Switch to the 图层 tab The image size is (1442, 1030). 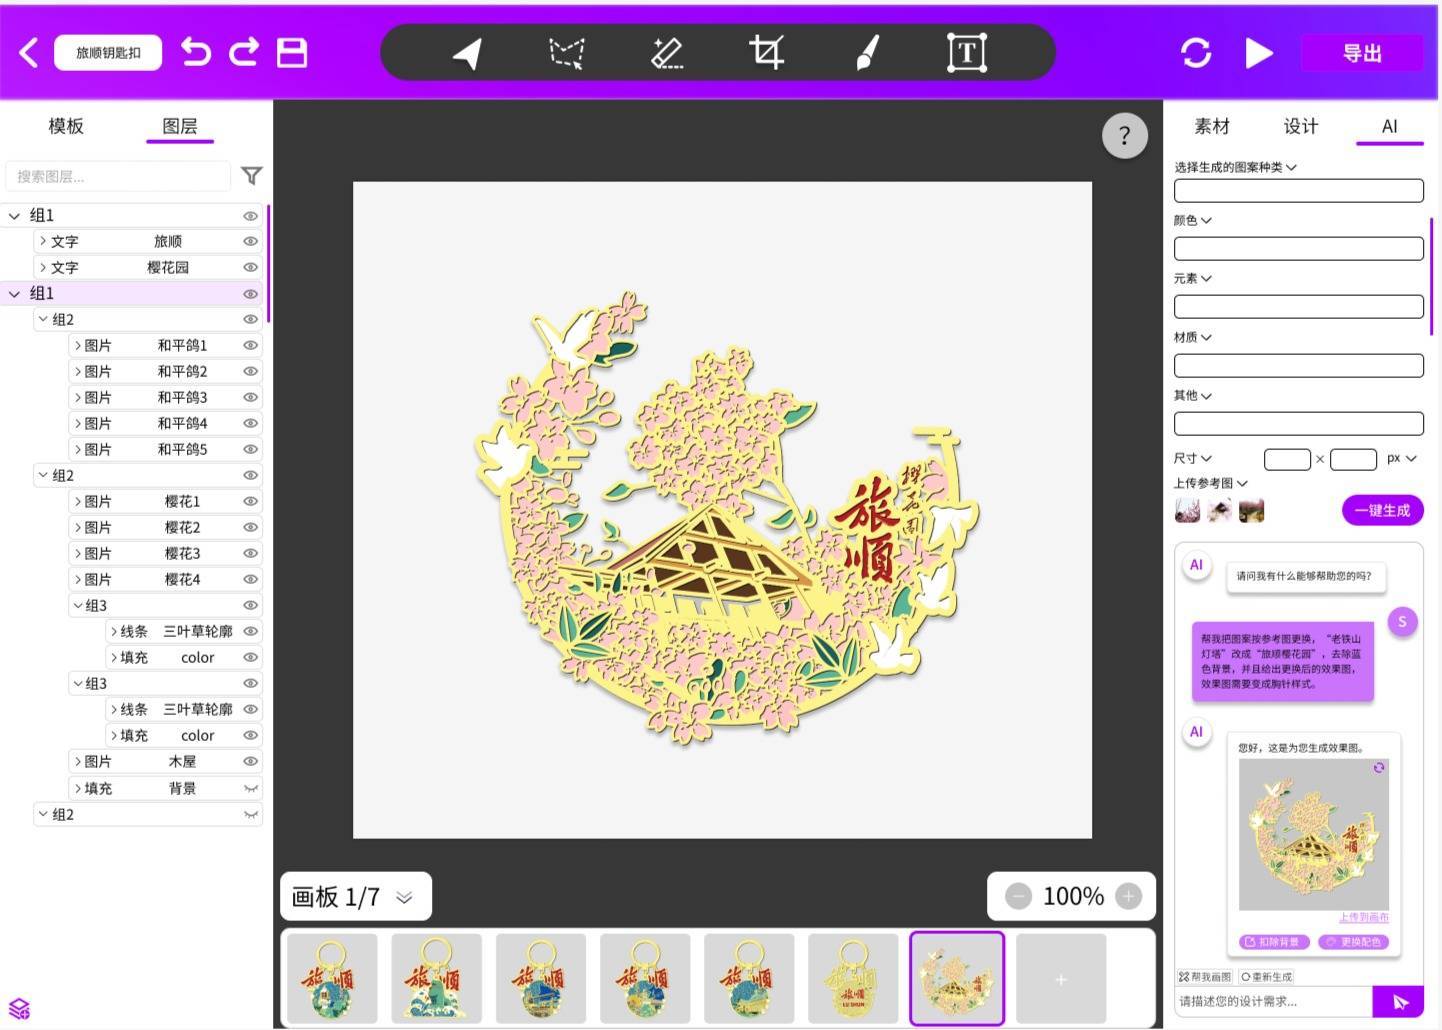click(180, 126)
